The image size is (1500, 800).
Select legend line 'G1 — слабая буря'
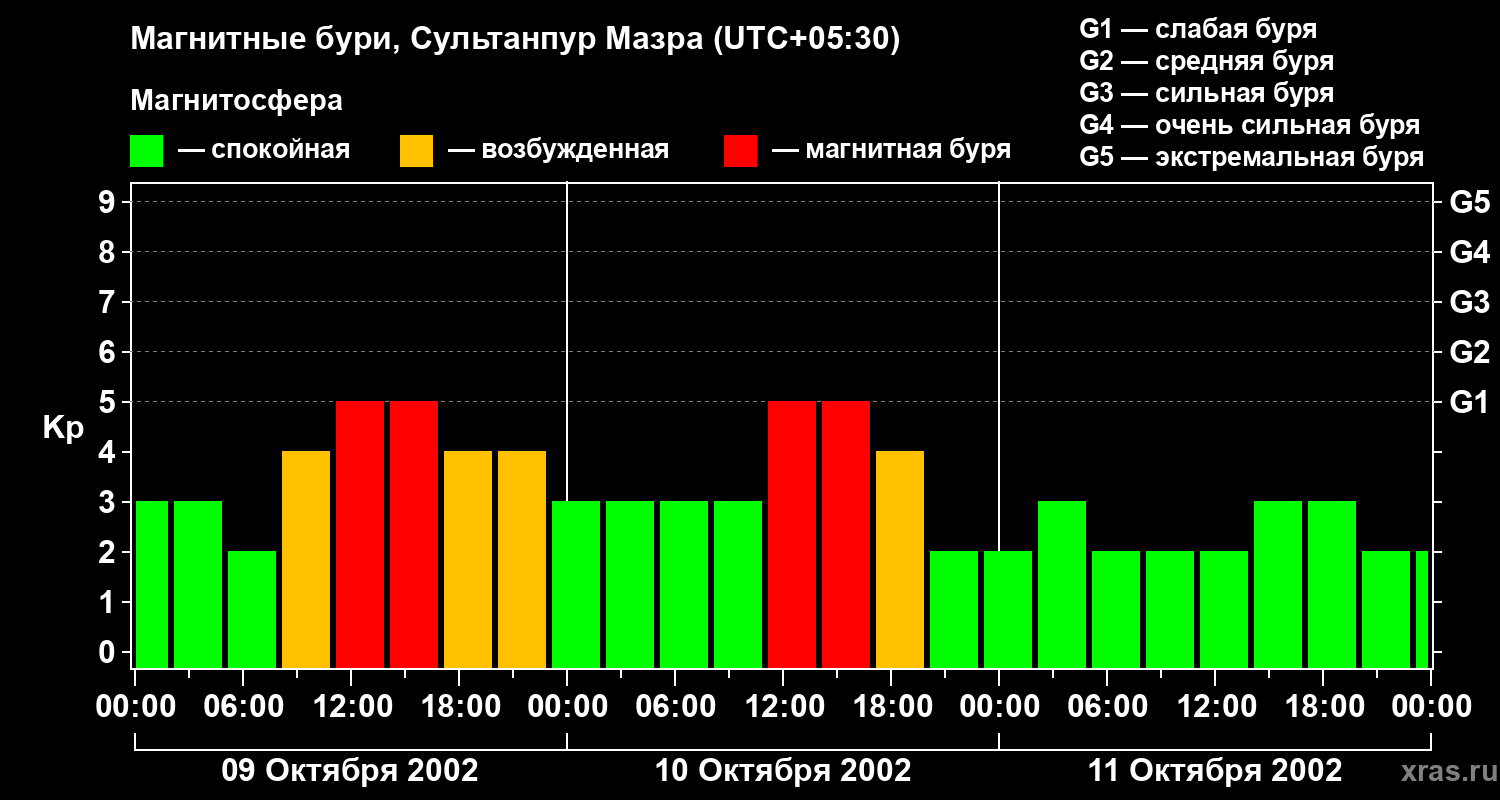(1198, 29)
